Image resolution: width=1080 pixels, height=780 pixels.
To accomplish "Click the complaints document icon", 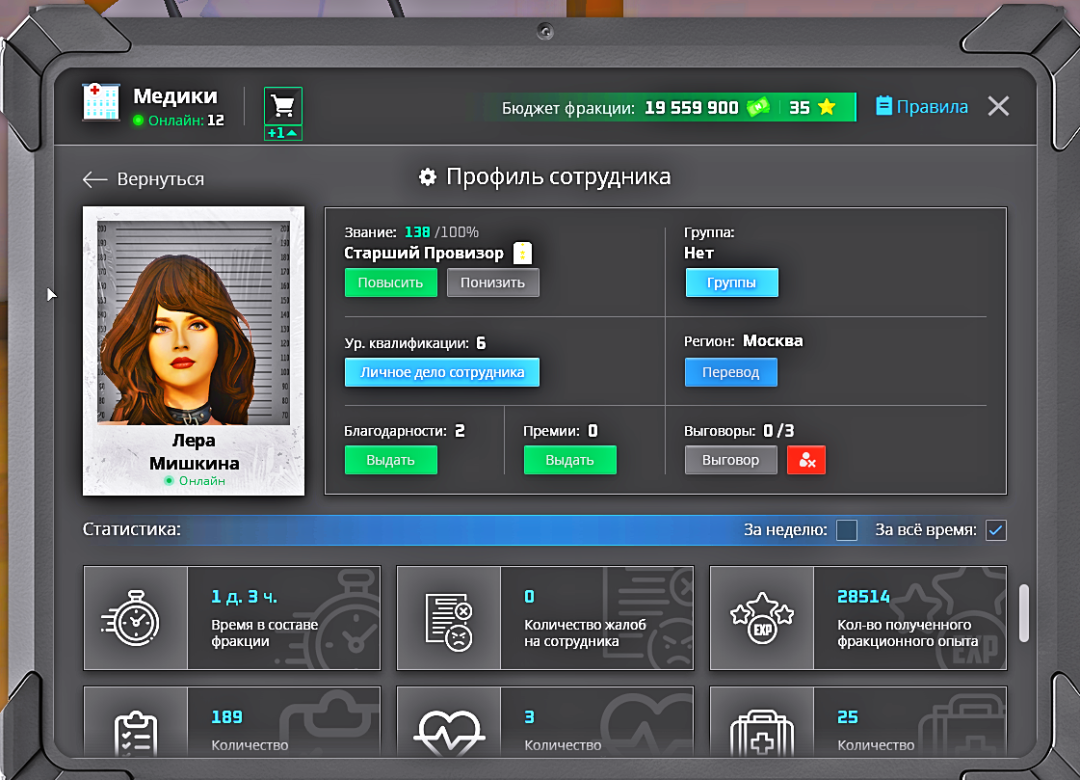I will click(x=448, y=618).
